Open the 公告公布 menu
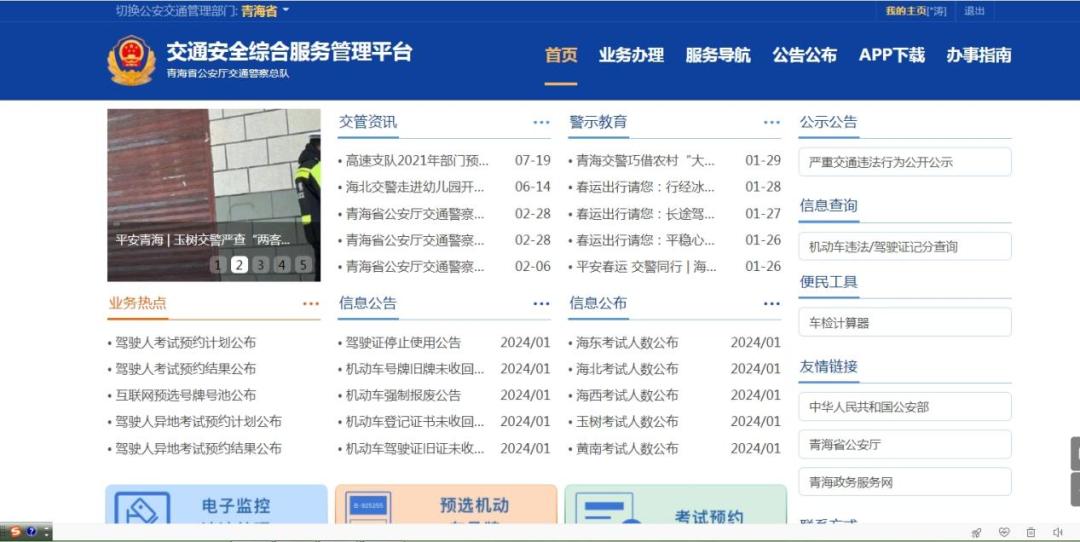The image size is (1080, 542). pos(804,55)
